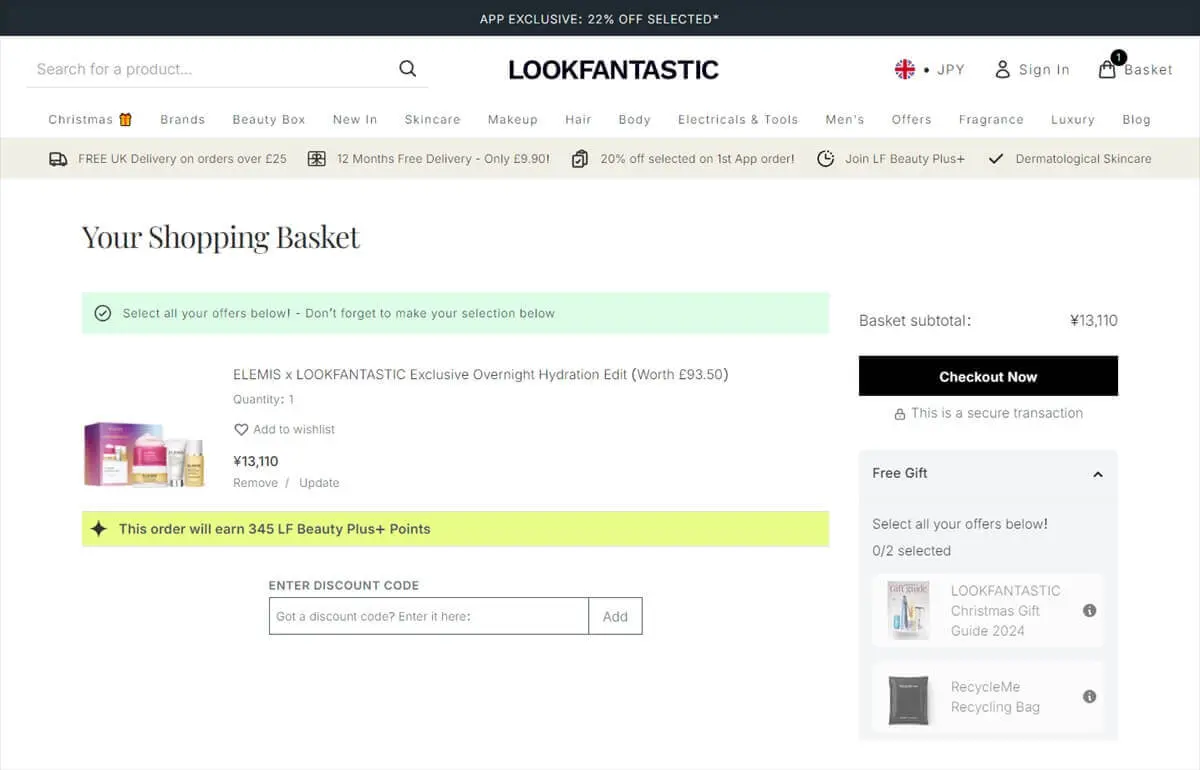Image resolution: width=1200 pixels, height=770 pixels.
Task: Open the Men's menu
Action: pos(845,119)
